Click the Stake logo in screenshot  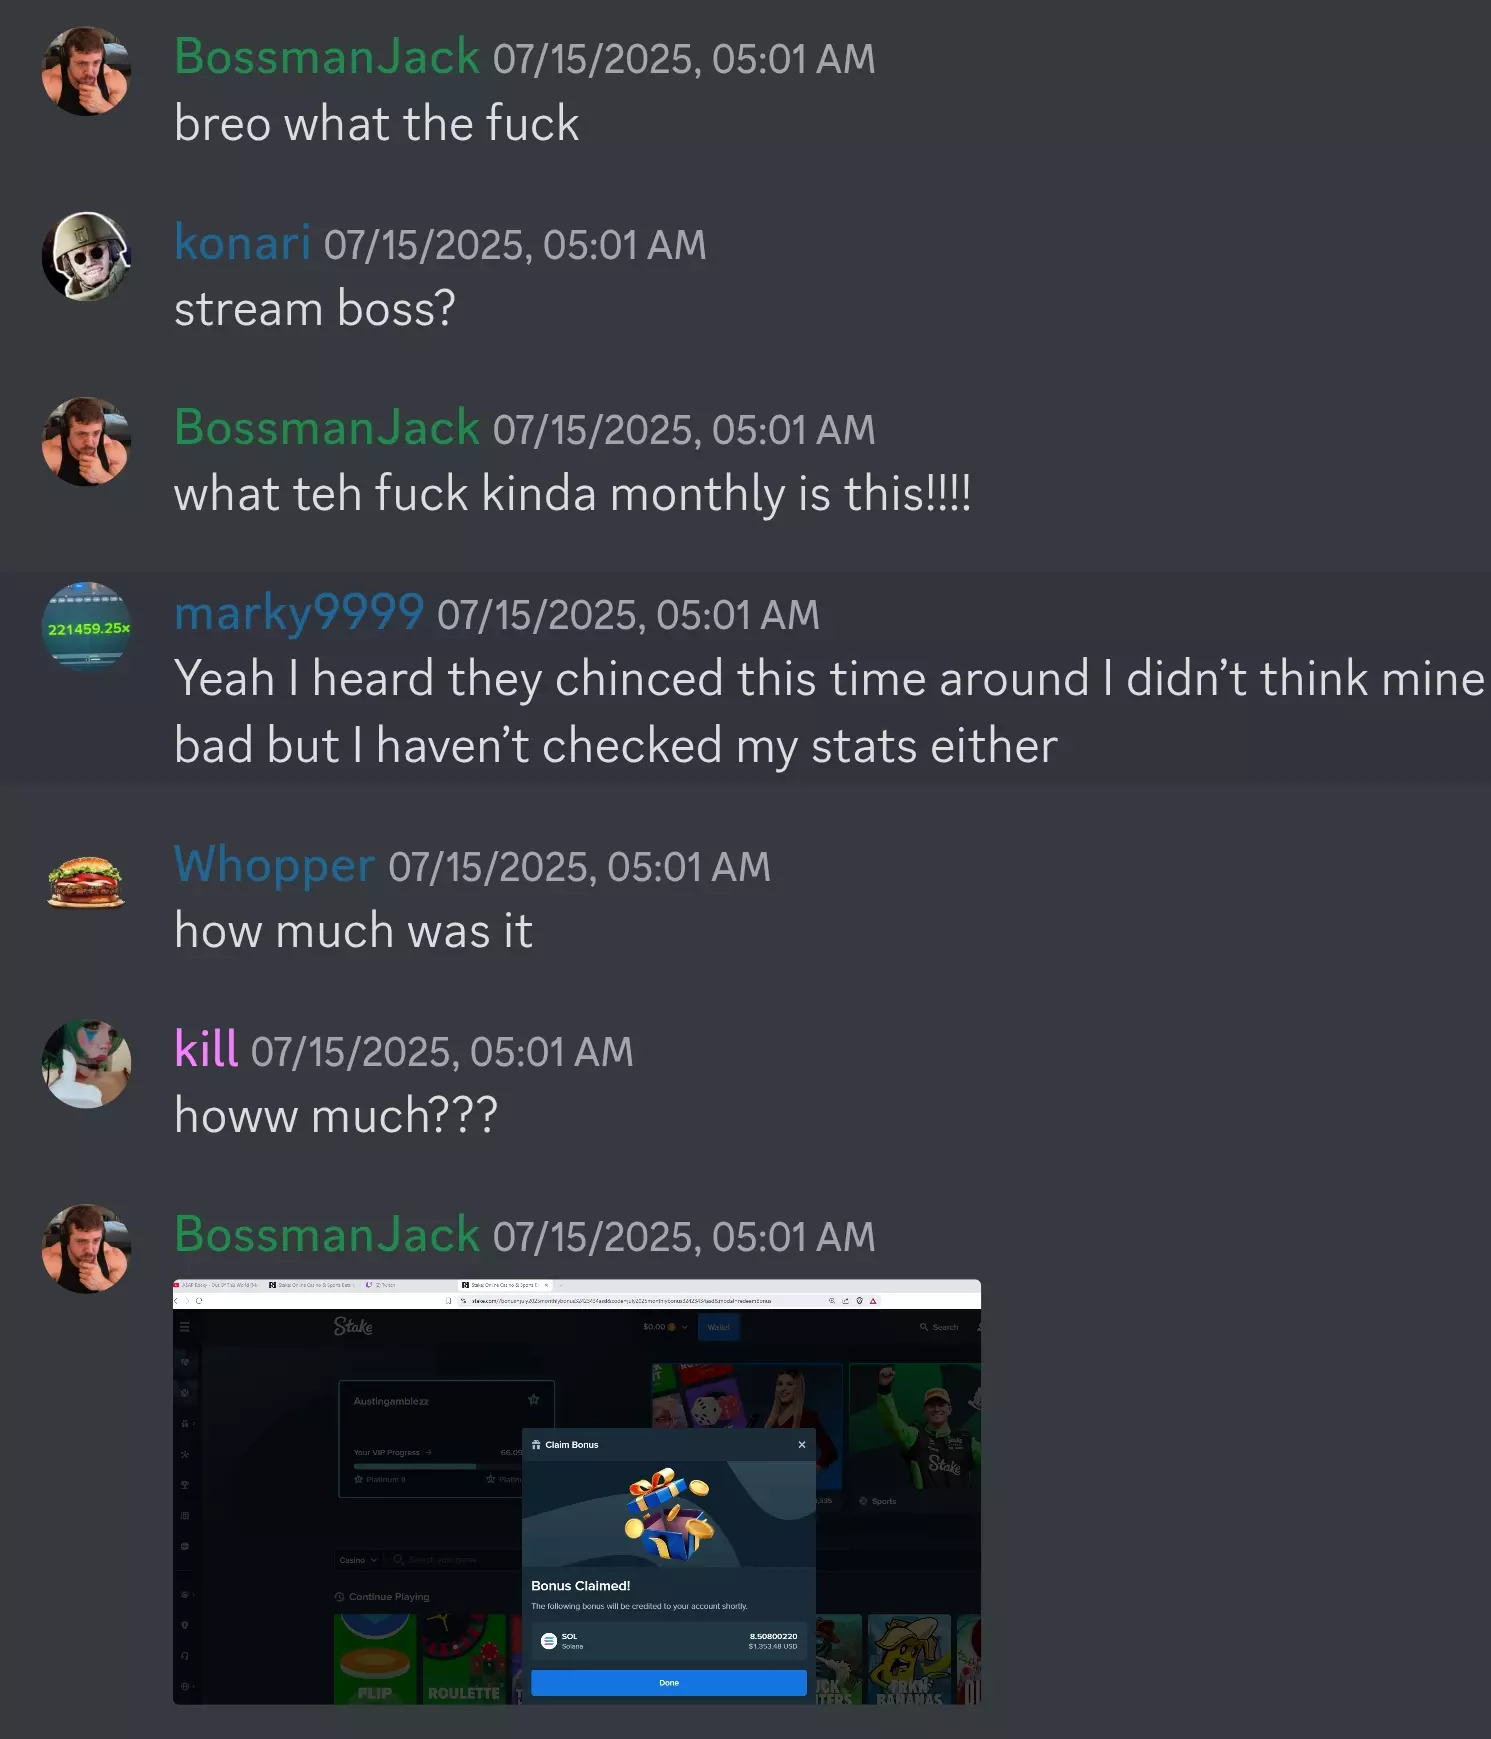(353, 1326)
